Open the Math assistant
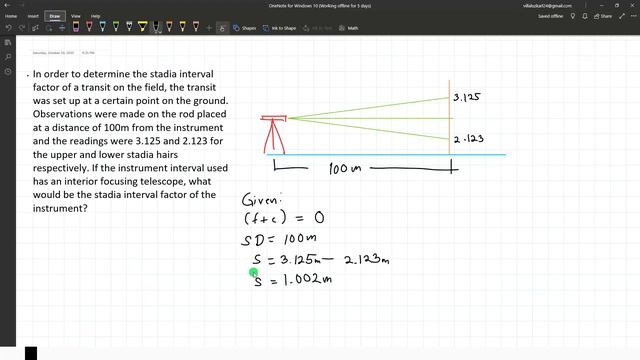 click(349, 28)
